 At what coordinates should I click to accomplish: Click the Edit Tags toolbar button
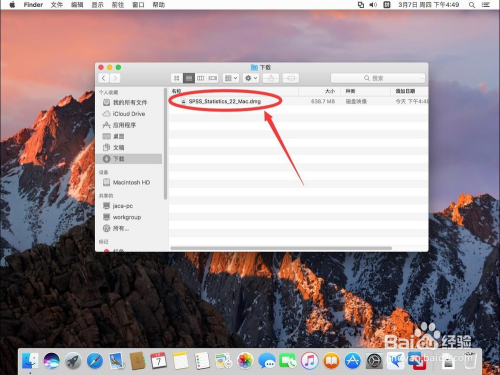(291, 78)
